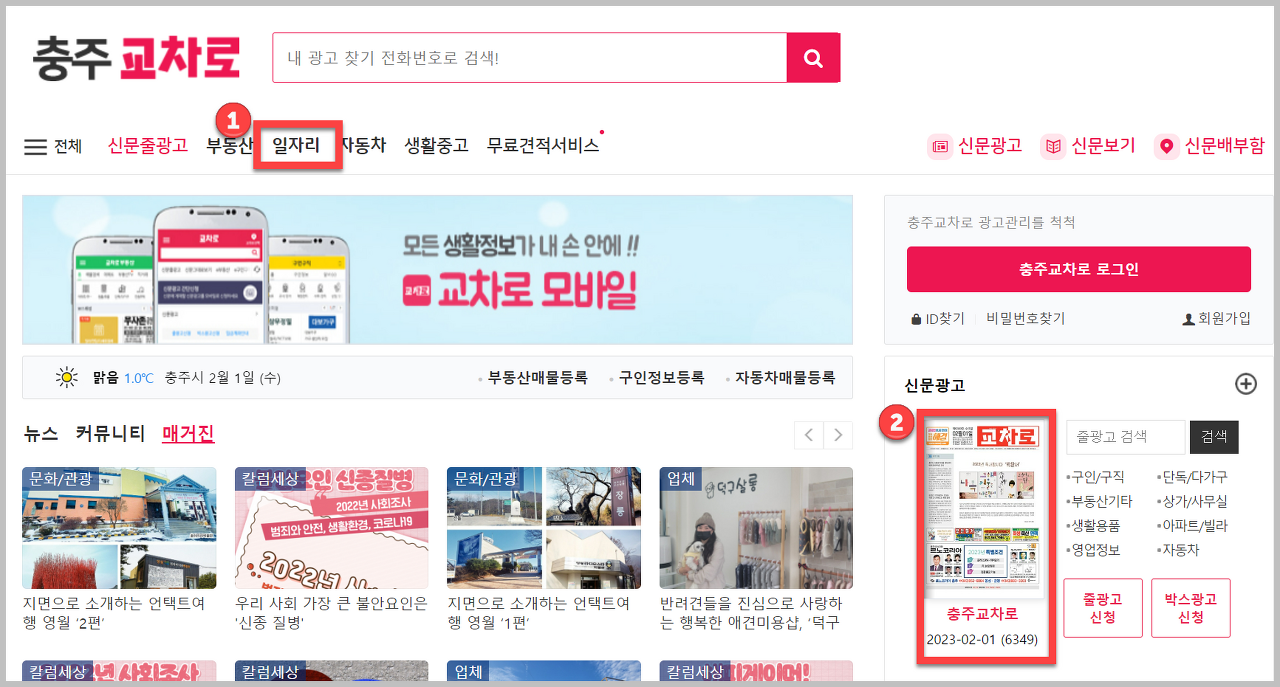Switch to the 뉴스 tab

click(x=41, y=434)
